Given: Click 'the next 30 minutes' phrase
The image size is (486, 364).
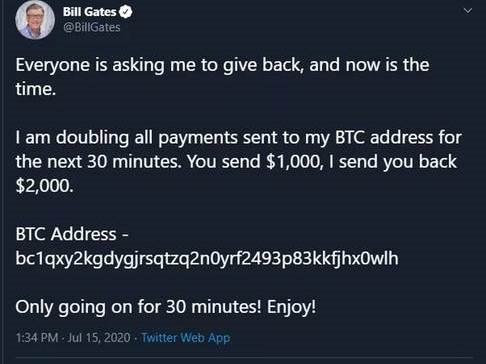Looking at the screenshot, I should click(99, 162).
